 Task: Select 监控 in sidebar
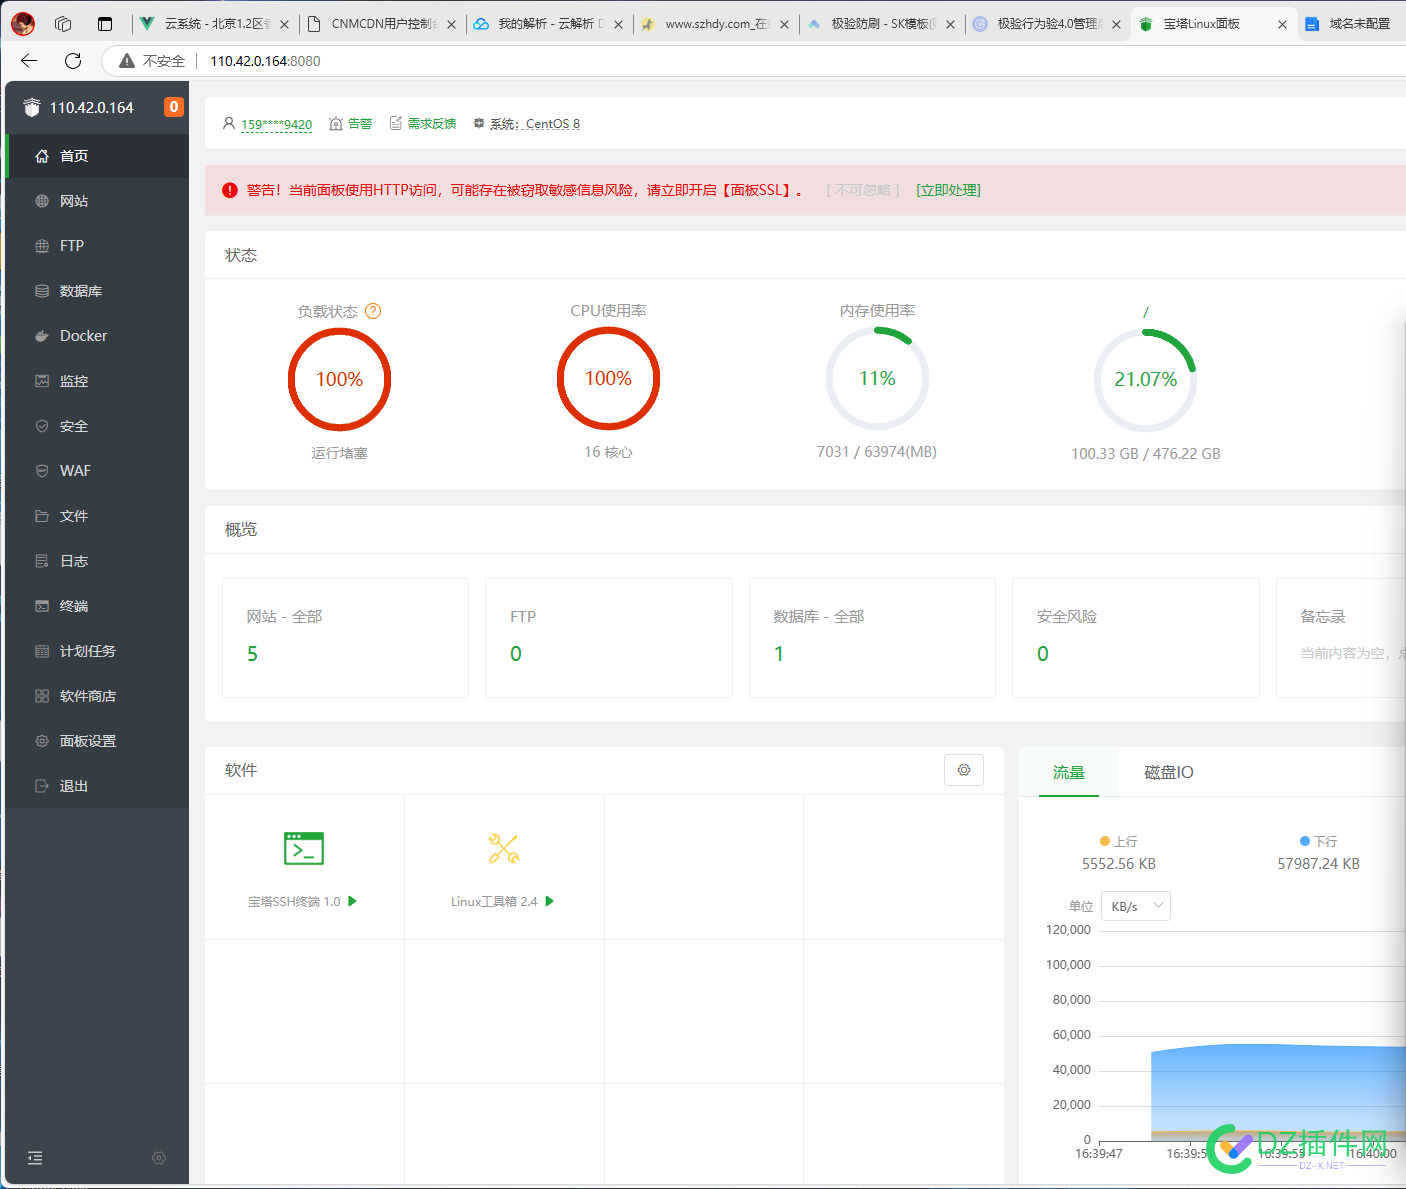[x=97, y=381]
